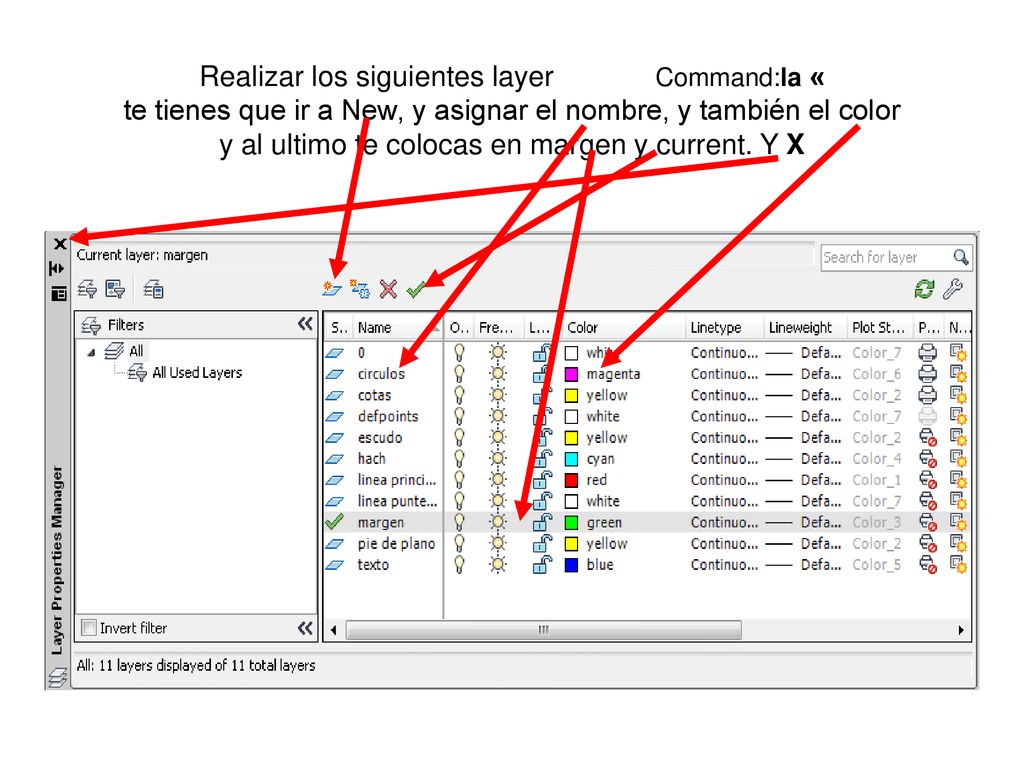Click the Delete Layer red X icon
Screen dimensions: 1024x768
pyautogui.click(x=388, y=289)
